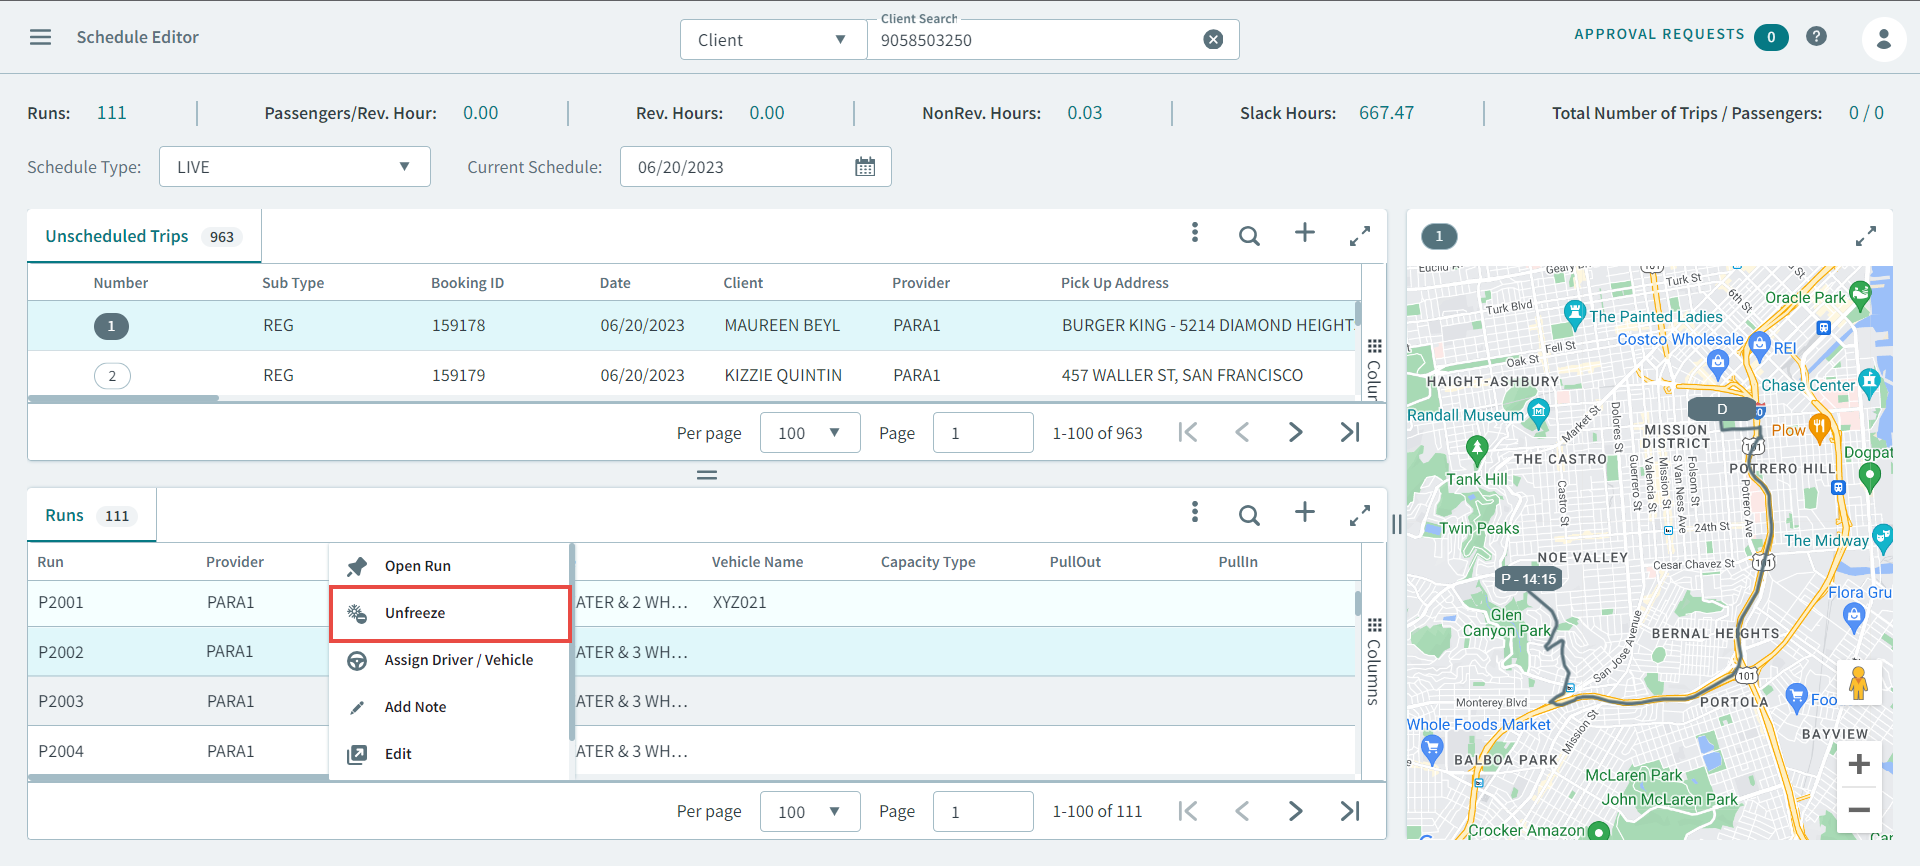The width and height of the screenshot is (1920, 866).
Task: Zoom out on the map
Action: click(x=1859, y=810)
